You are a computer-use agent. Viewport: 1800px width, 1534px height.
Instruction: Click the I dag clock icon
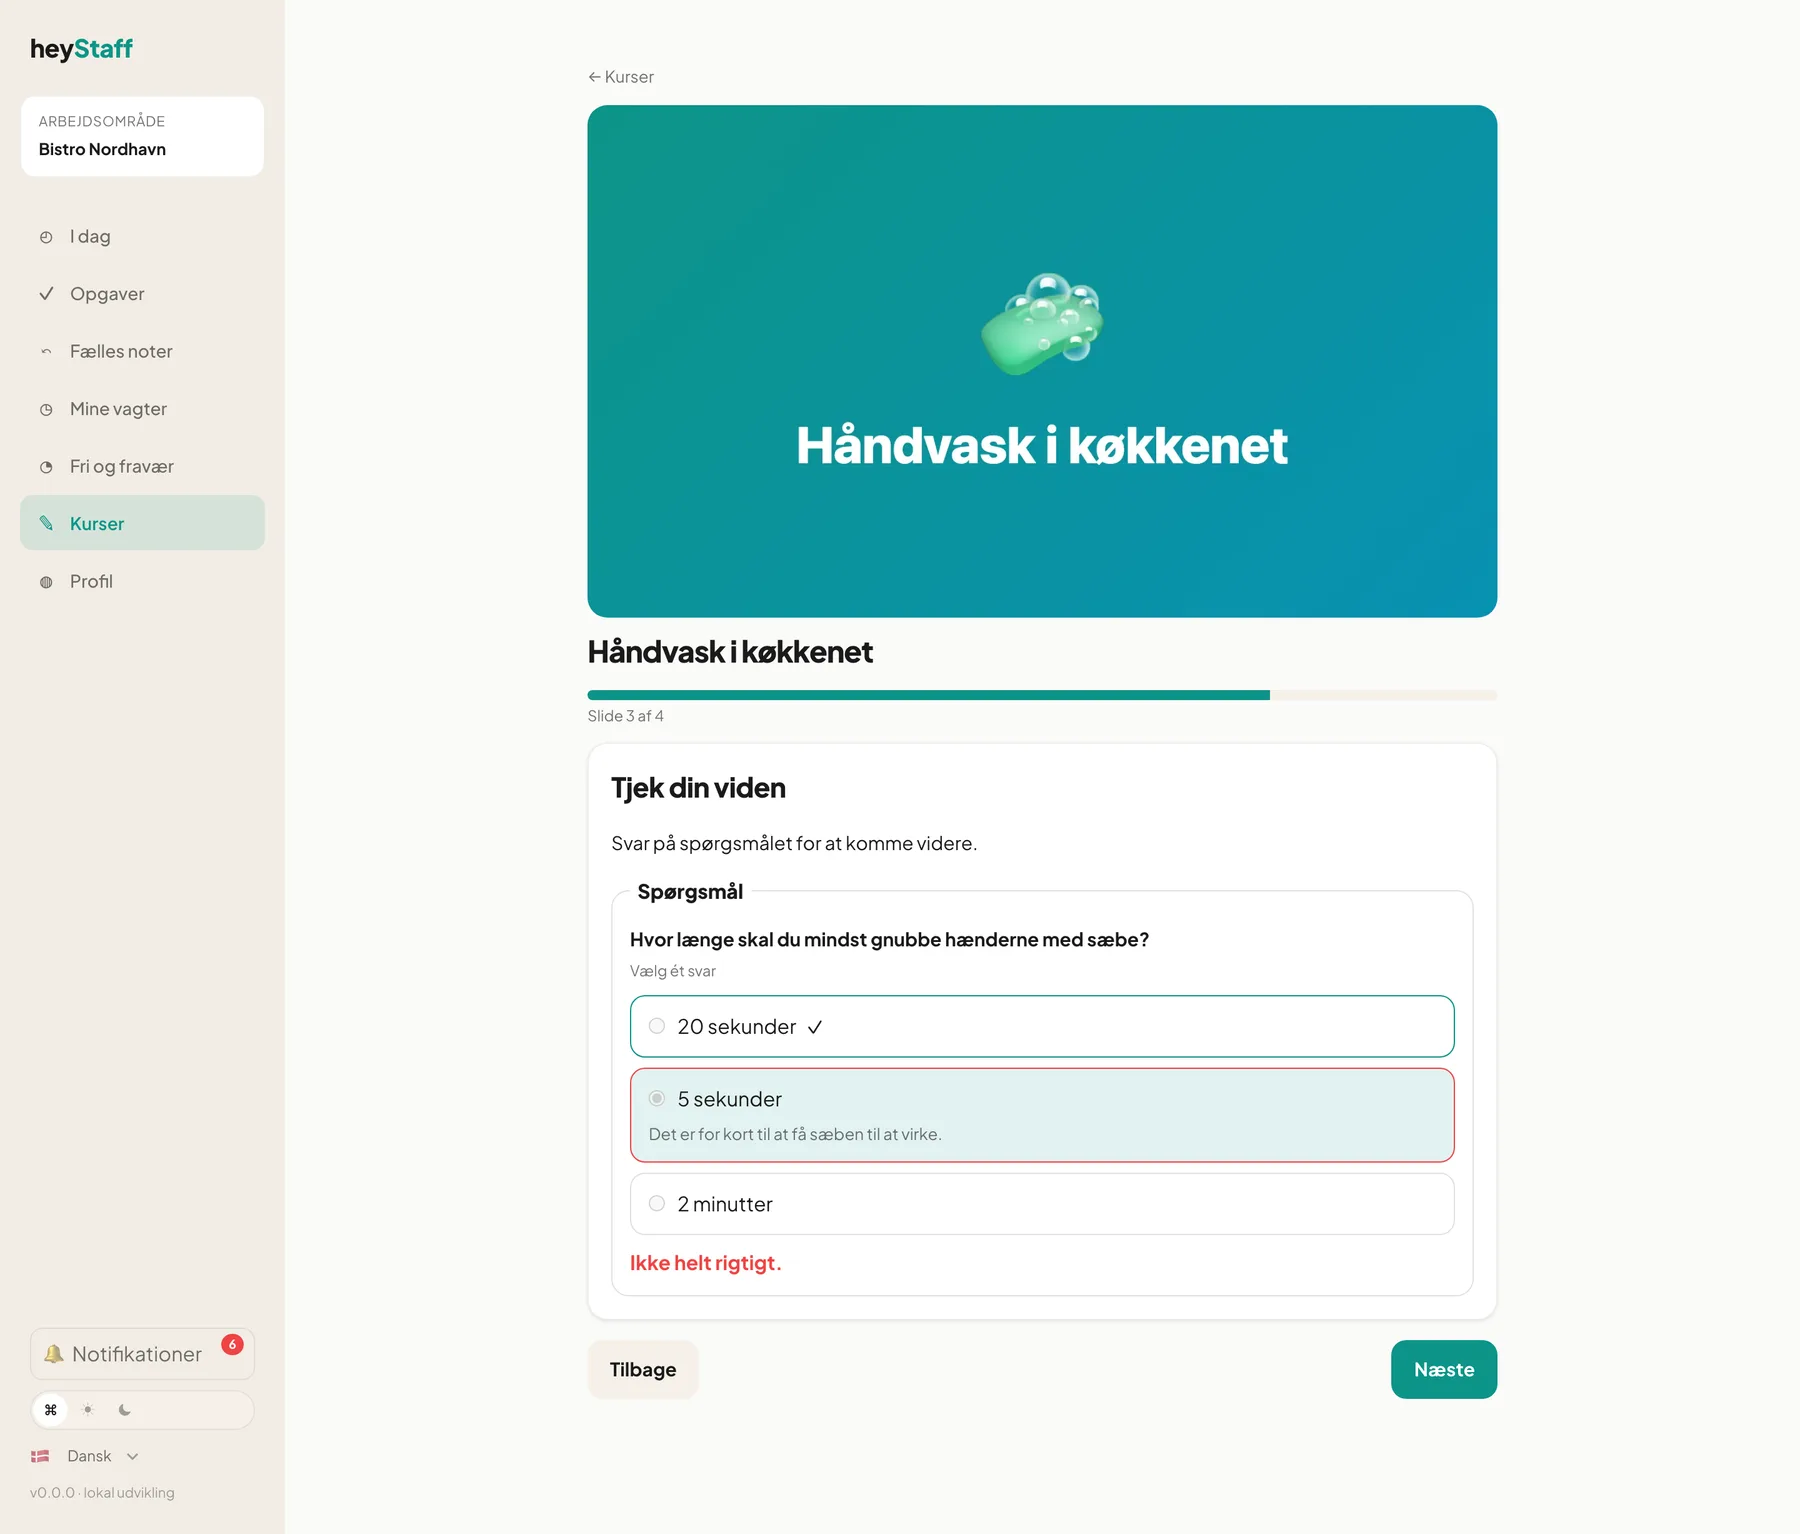point(46,237)
